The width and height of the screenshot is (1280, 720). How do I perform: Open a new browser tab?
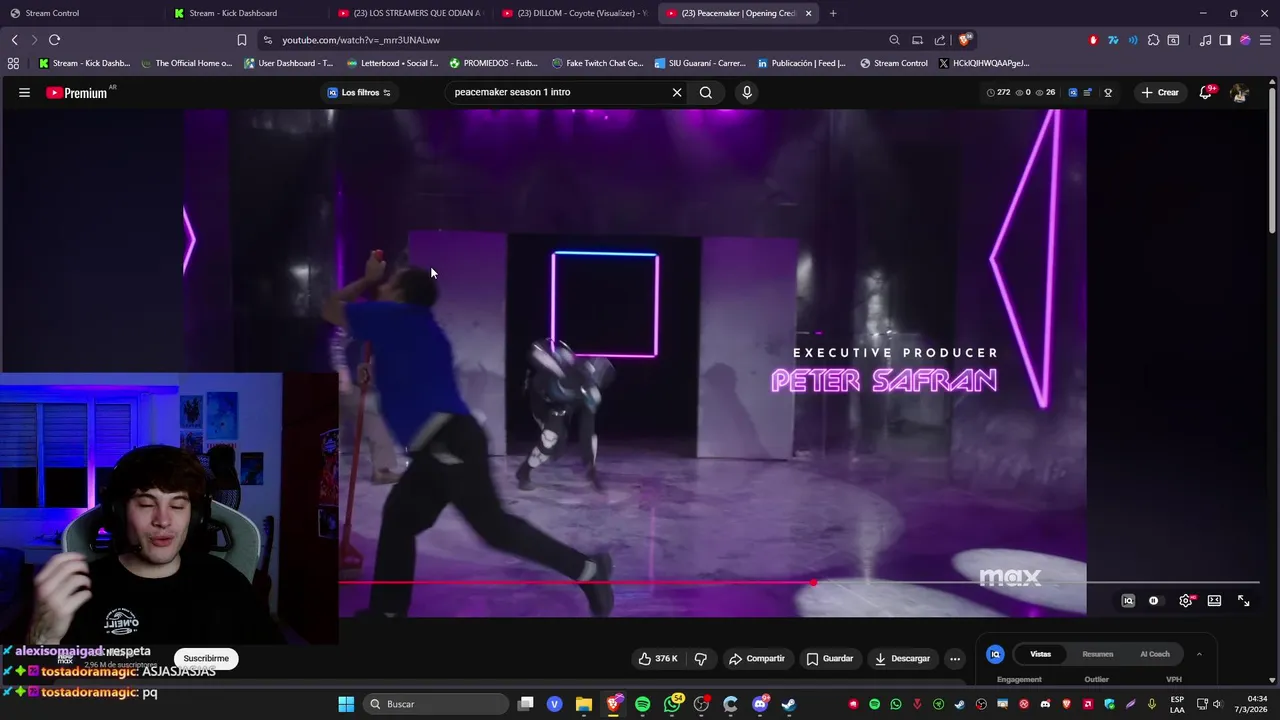[833, 13]
